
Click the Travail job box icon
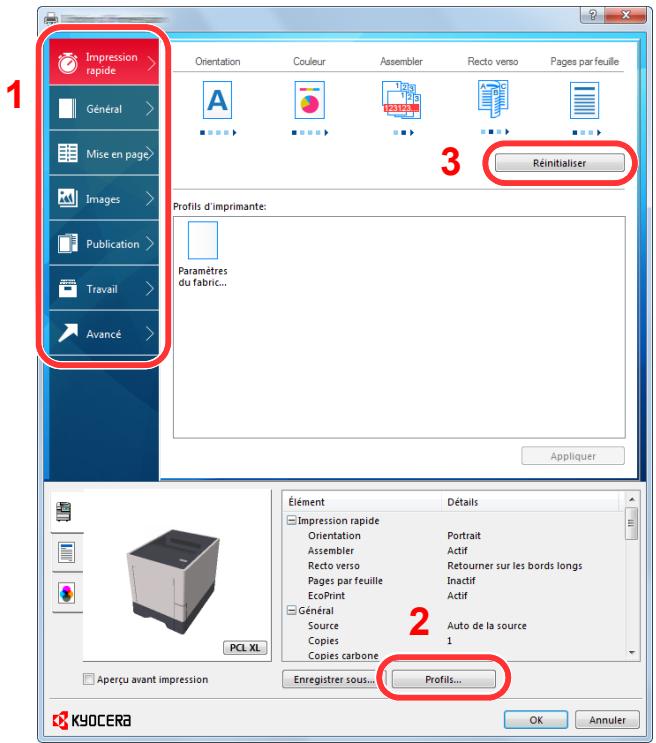click(68, 288)
